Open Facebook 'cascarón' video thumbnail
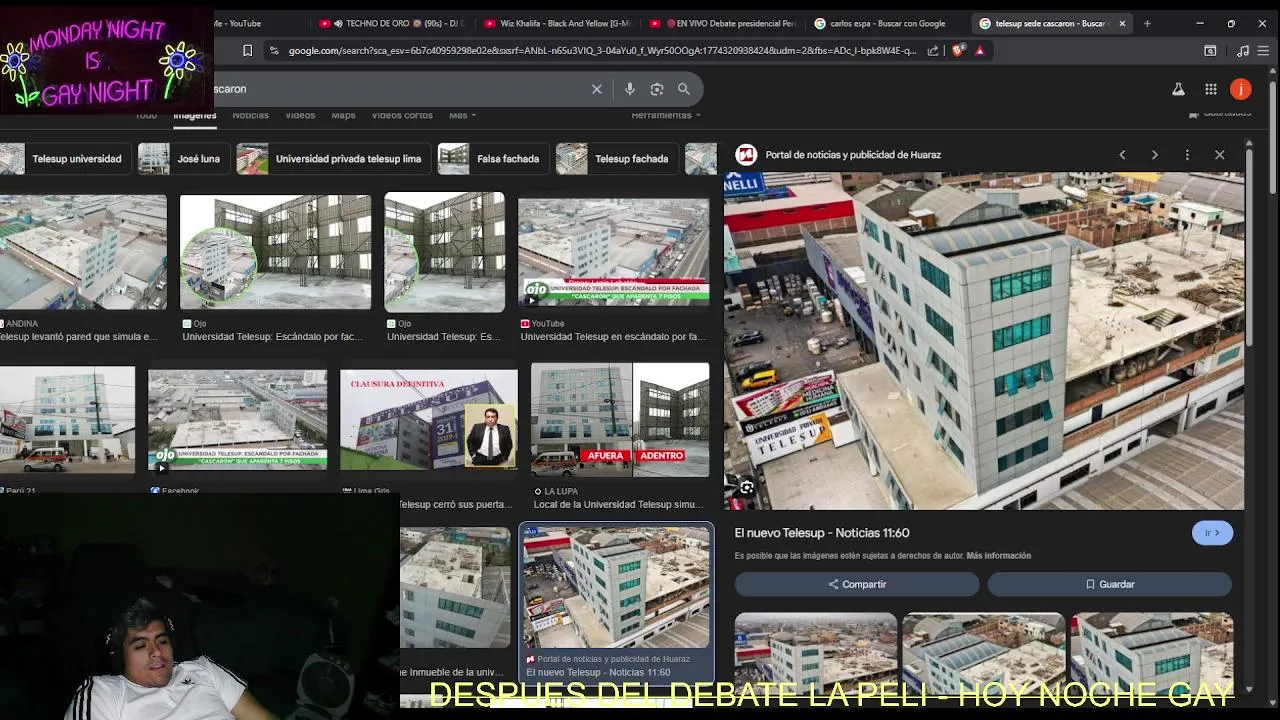 pos(237,419)
